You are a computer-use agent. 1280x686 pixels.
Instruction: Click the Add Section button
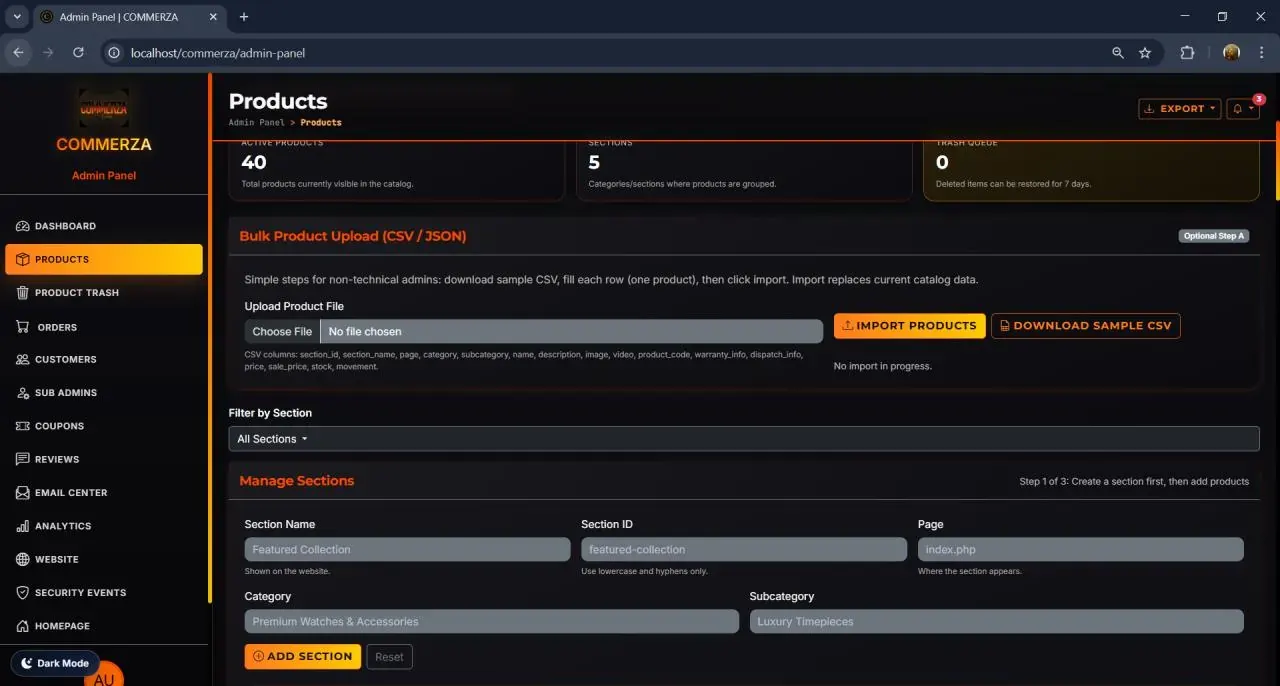coord(303,657)
